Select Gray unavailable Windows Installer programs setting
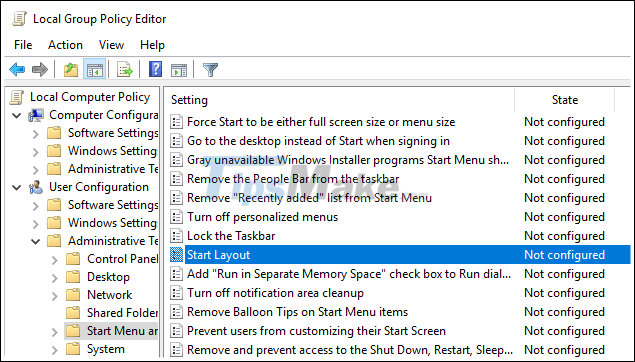Image resolution: width=635 pixels, height=362 pixels. 348,160
